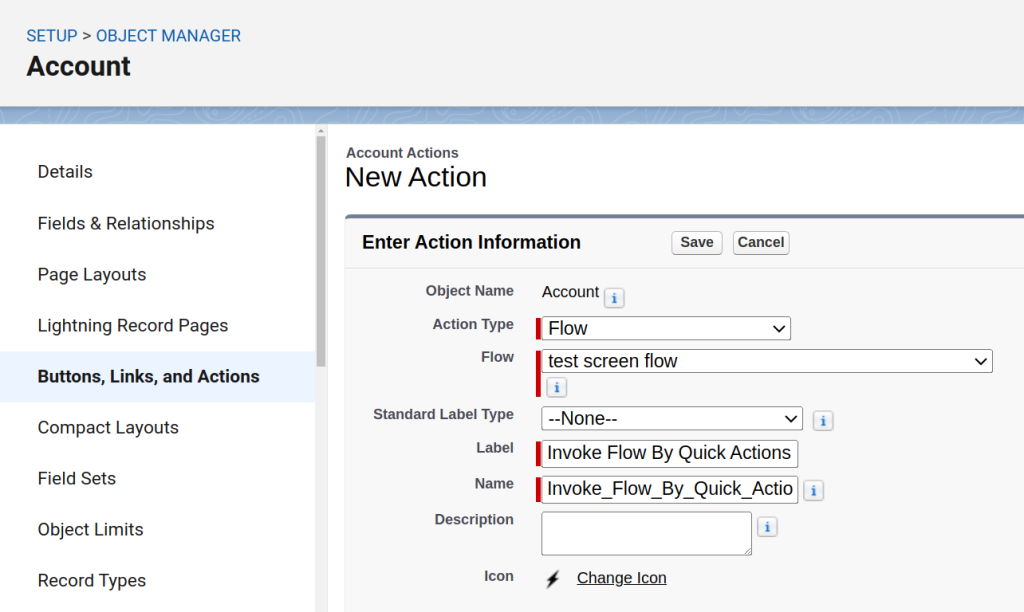Click the sidebar vertical scrollbar
This screenshot has height=612, width=1024.
tap(321, 251)
